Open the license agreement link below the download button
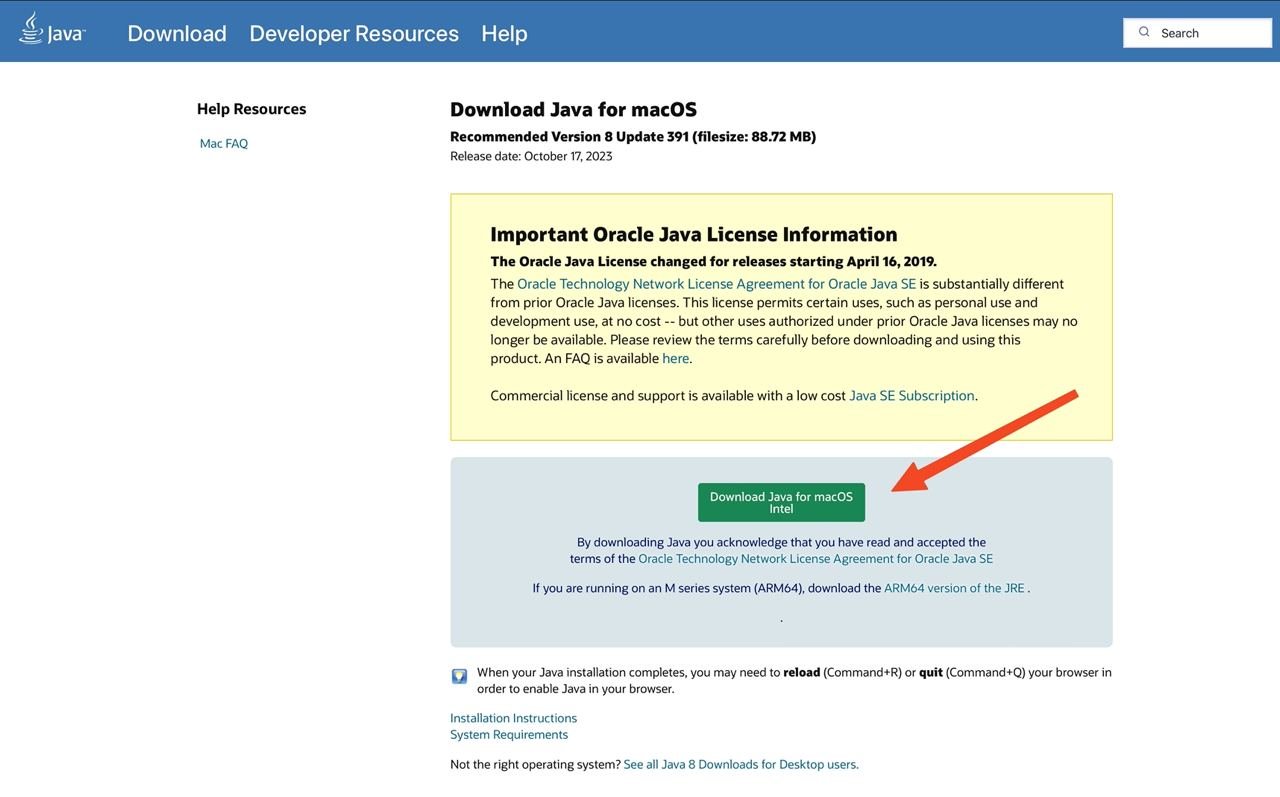Image resolution: width=1280 pixels, height=797 pixels. 816,559
